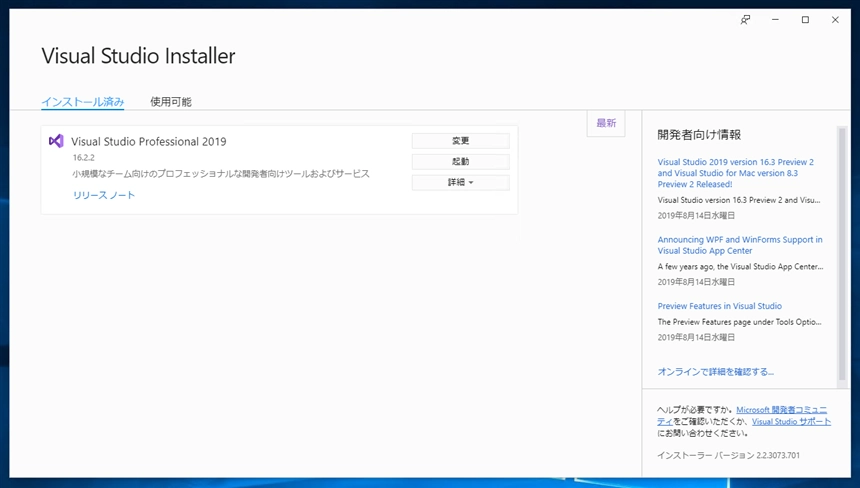The width and height of the screenshot is (860, 488).
Task: Close the Visual Studio Installer window
Action: (x=835, y=20)
